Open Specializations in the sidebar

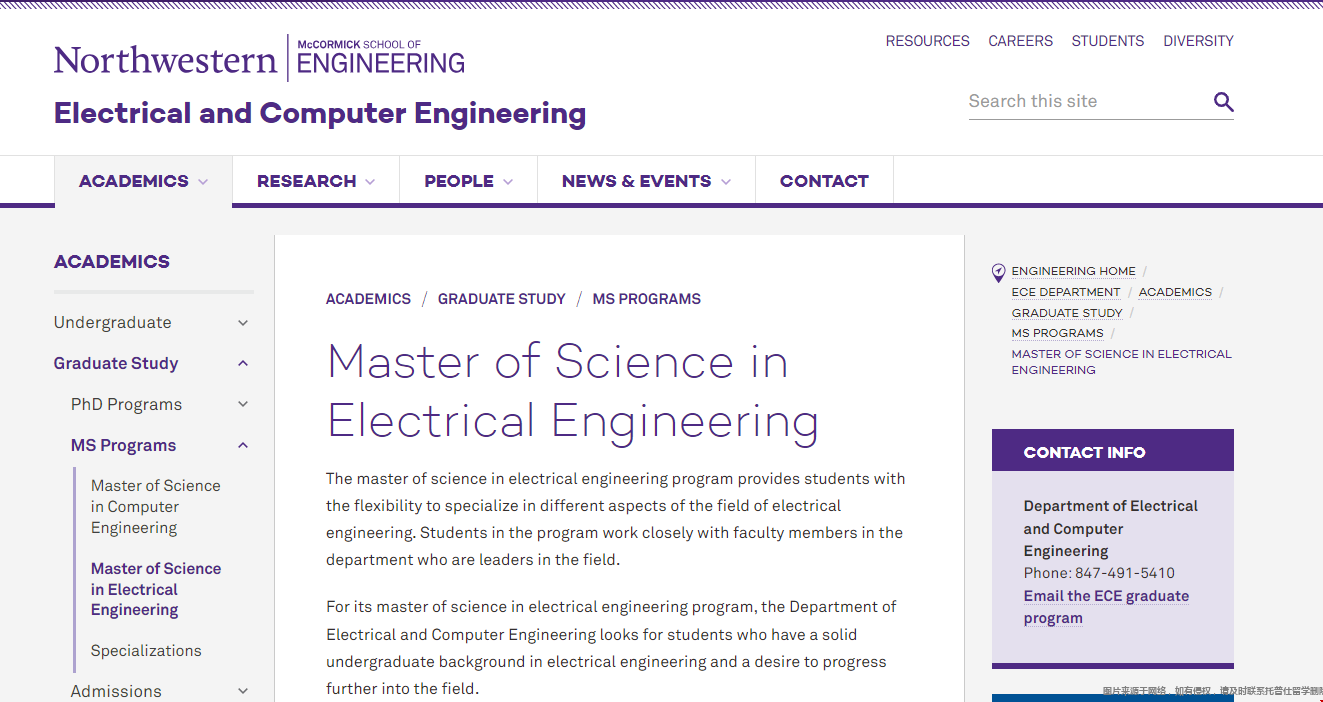tap(146, 651)
